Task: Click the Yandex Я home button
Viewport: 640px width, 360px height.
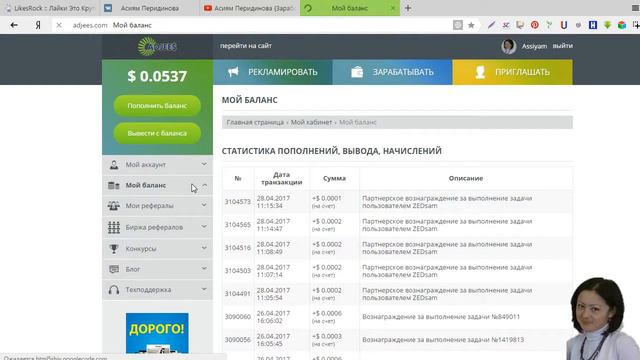Action: click(38, 25)
